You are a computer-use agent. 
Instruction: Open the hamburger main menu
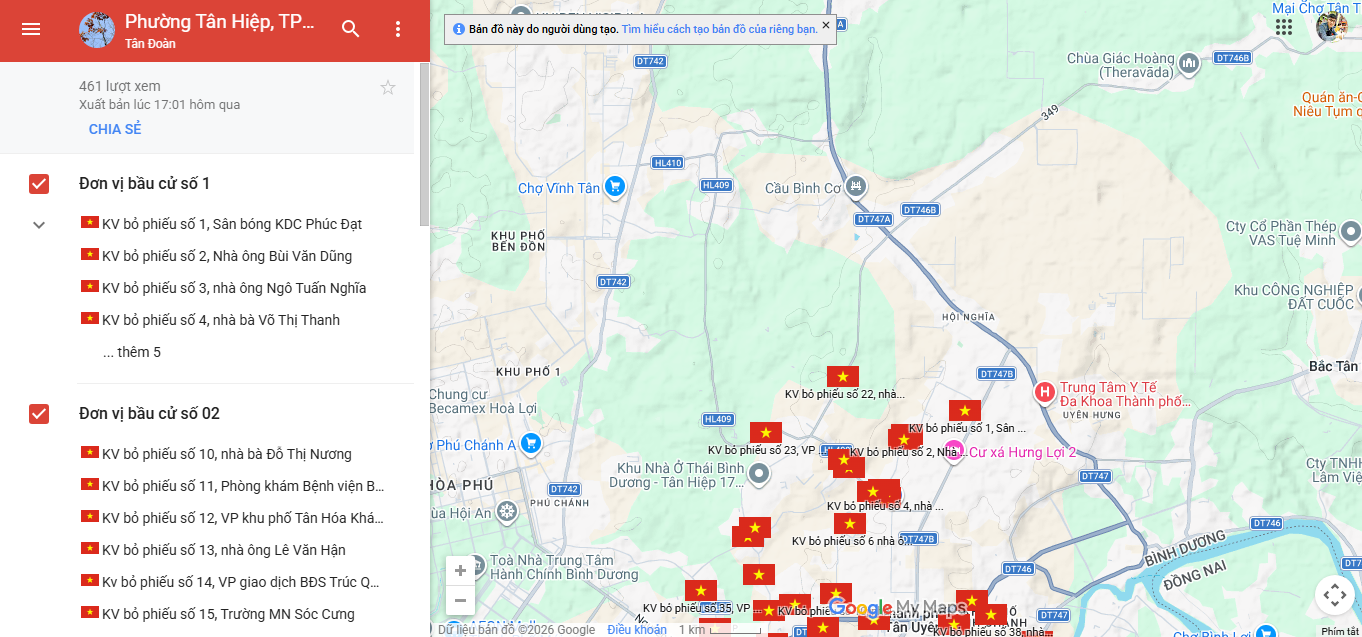tap(31, 29)
